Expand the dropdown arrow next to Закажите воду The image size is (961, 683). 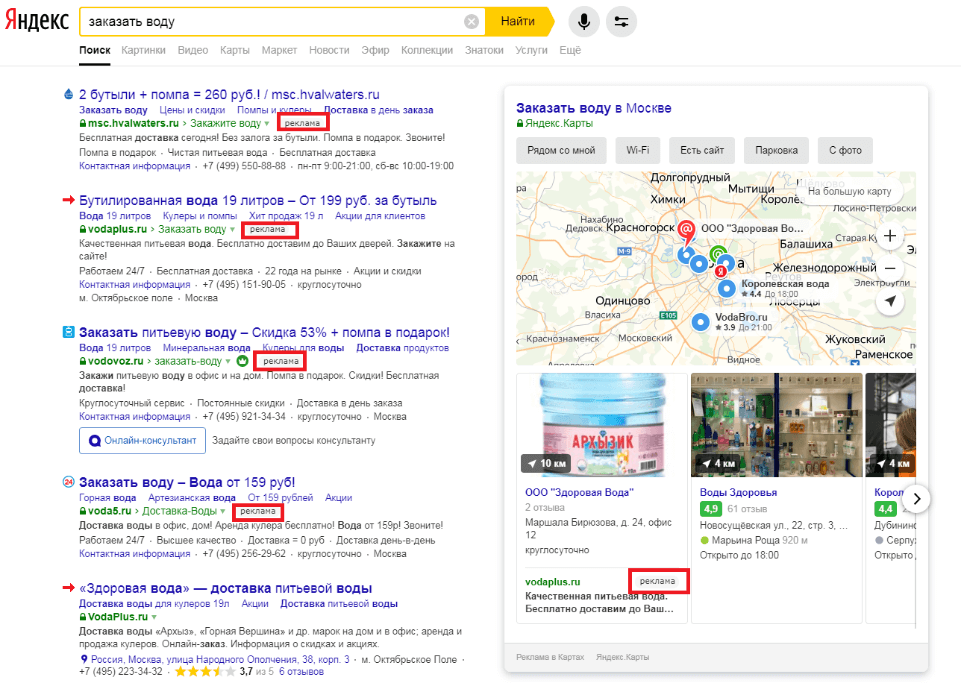pos(267,124)
